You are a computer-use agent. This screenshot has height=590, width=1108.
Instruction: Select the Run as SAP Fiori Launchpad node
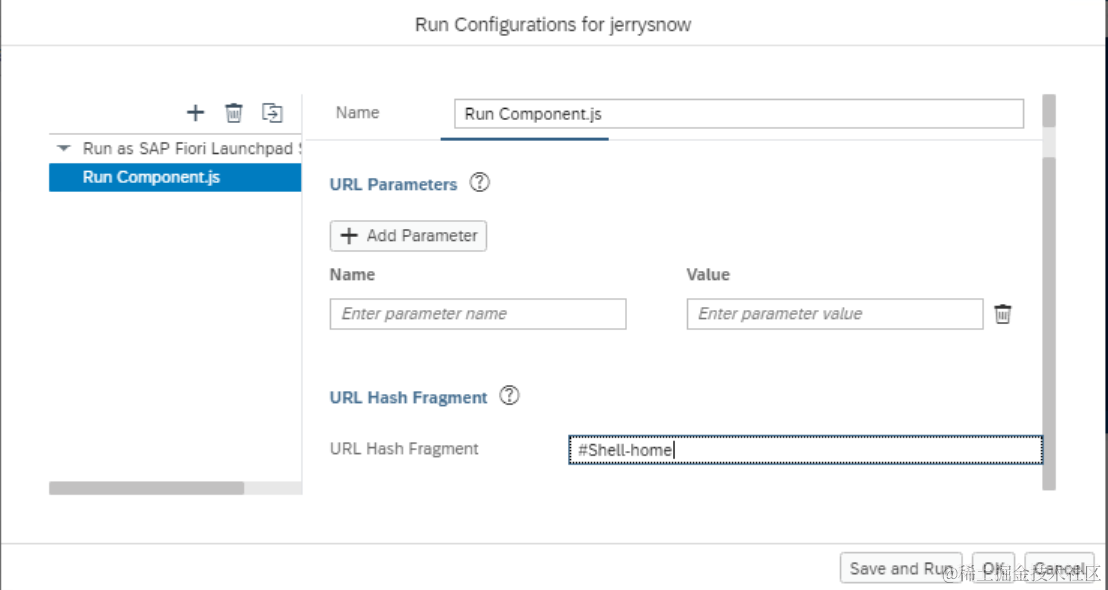pyautogui.click(x=190, y=148)
